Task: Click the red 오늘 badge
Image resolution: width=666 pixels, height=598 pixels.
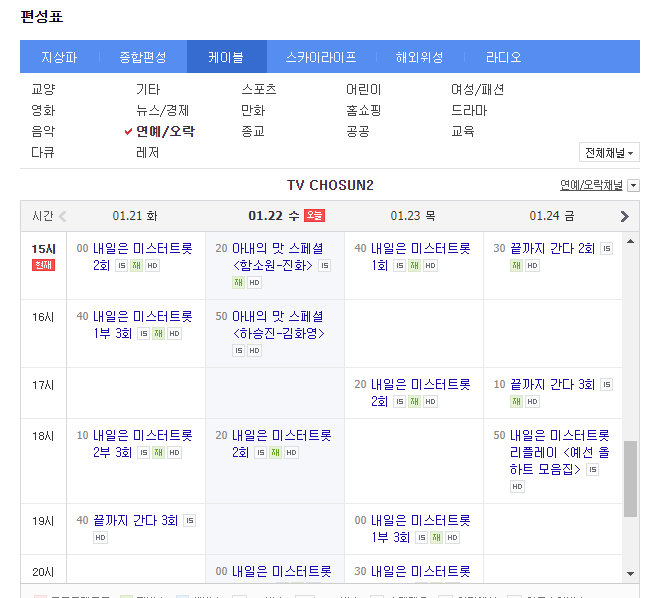Action: point(314,216)
